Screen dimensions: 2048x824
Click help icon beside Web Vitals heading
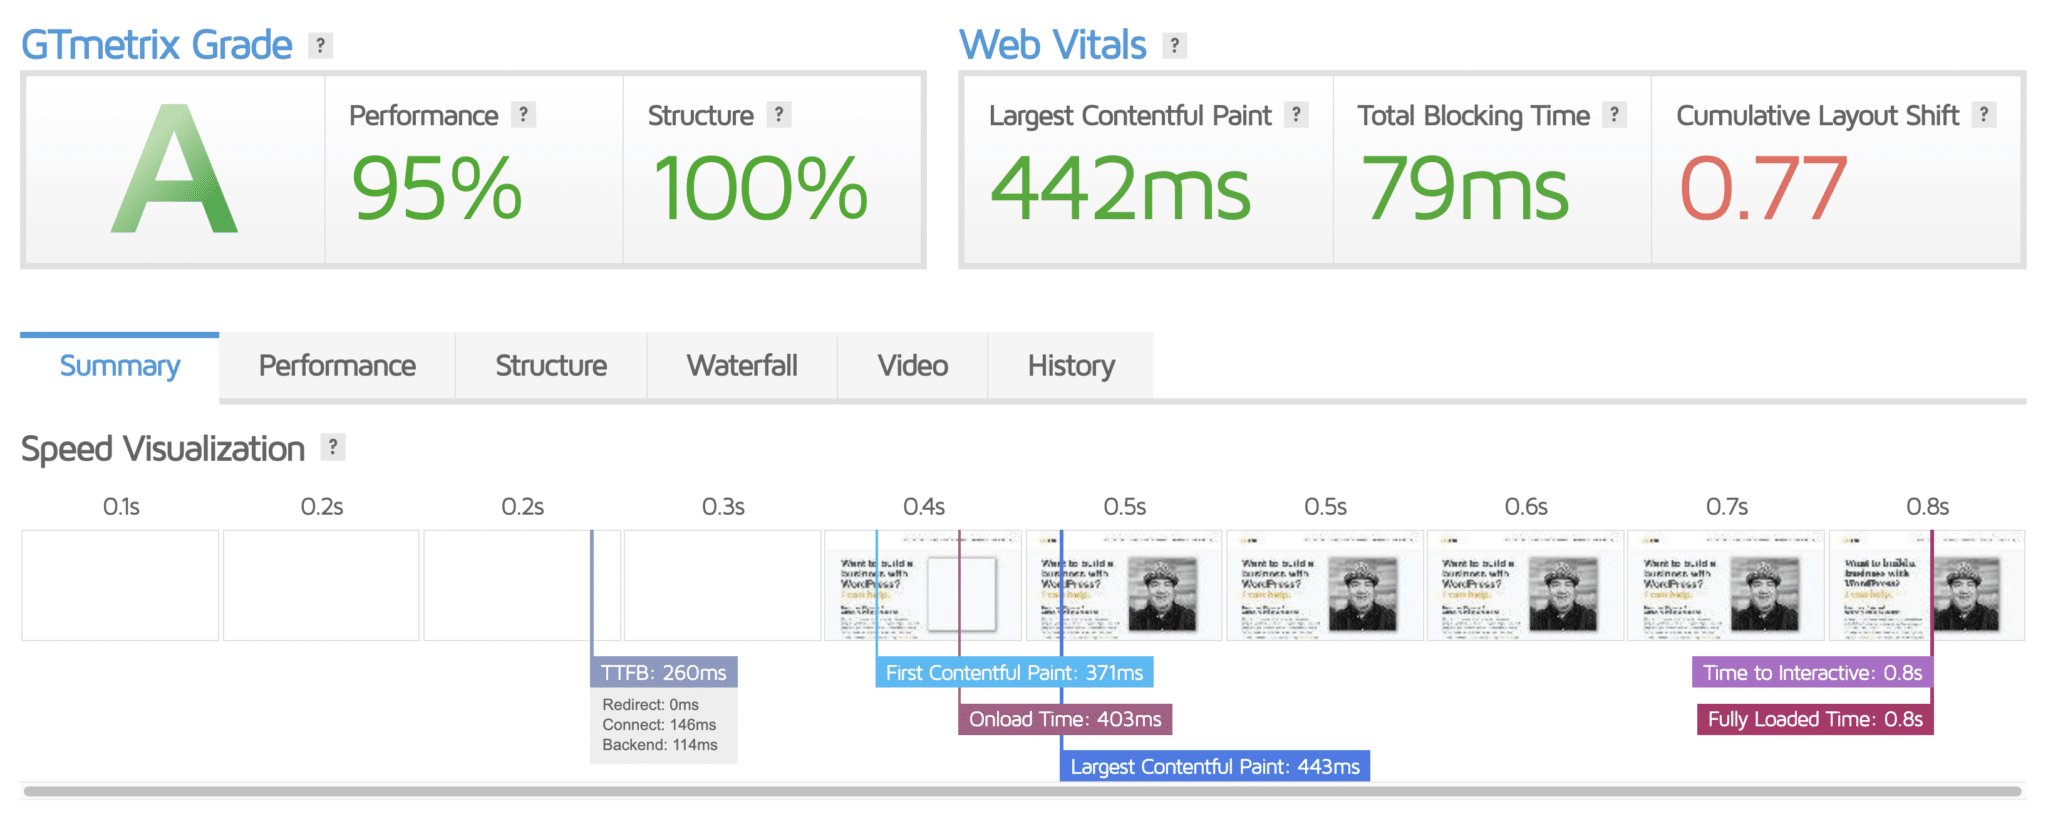1175,45
